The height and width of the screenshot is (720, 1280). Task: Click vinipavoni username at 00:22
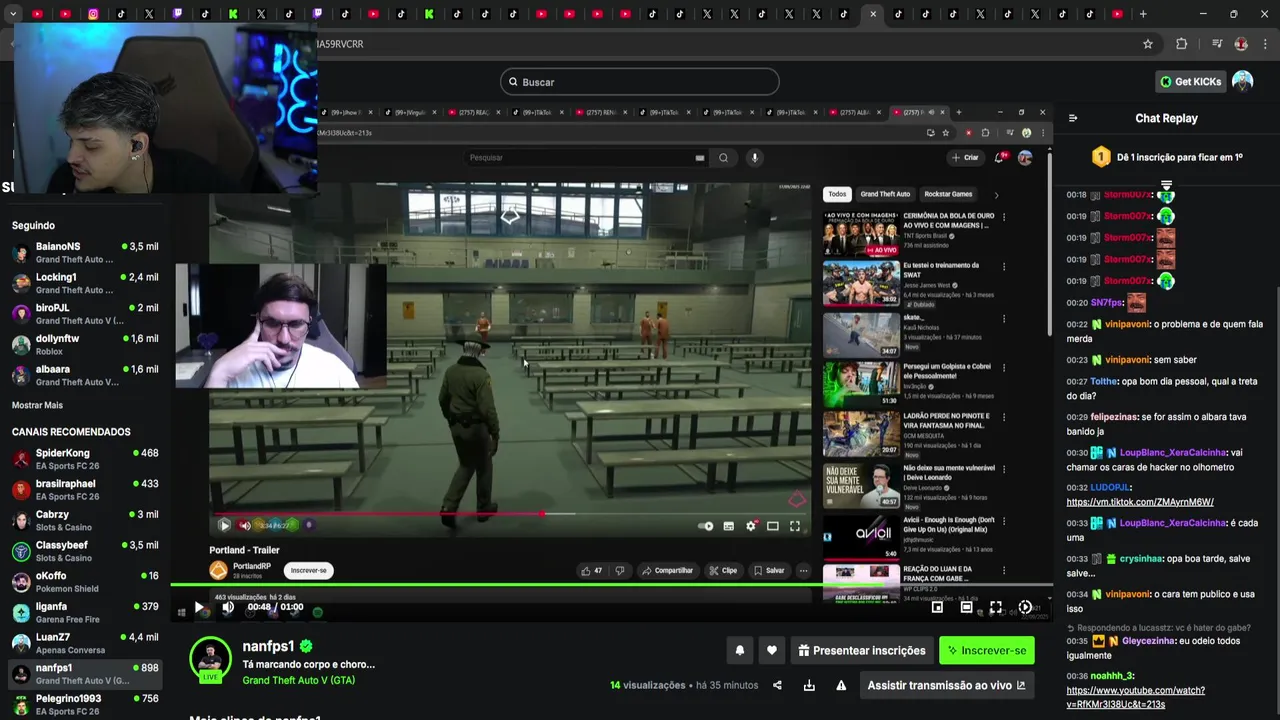pos(1127,324)
